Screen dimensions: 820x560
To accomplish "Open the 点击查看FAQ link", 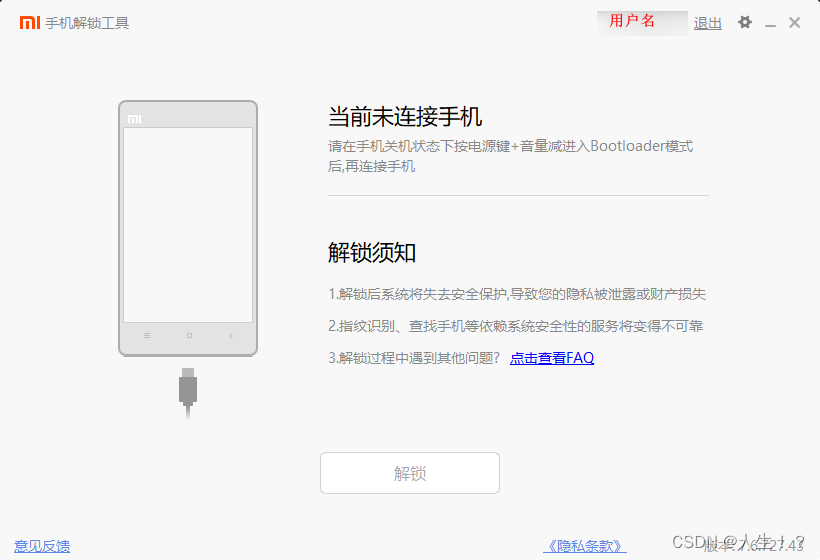I will click(x=552, y=358).
